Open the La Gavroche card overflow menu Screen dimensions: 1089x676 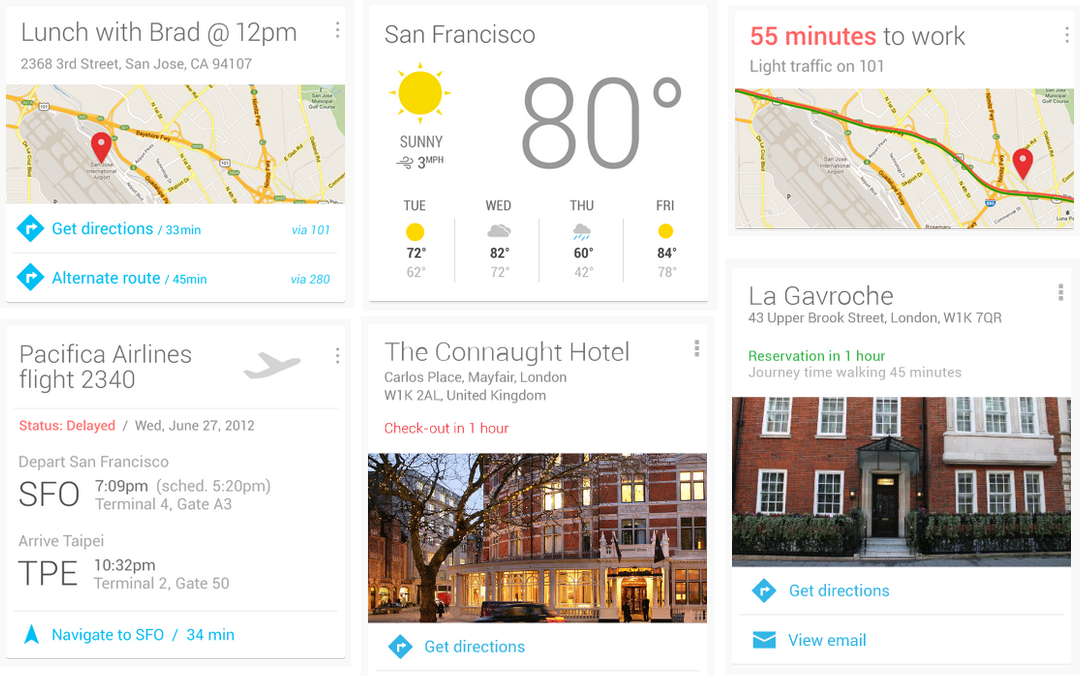coord(1061,292)
